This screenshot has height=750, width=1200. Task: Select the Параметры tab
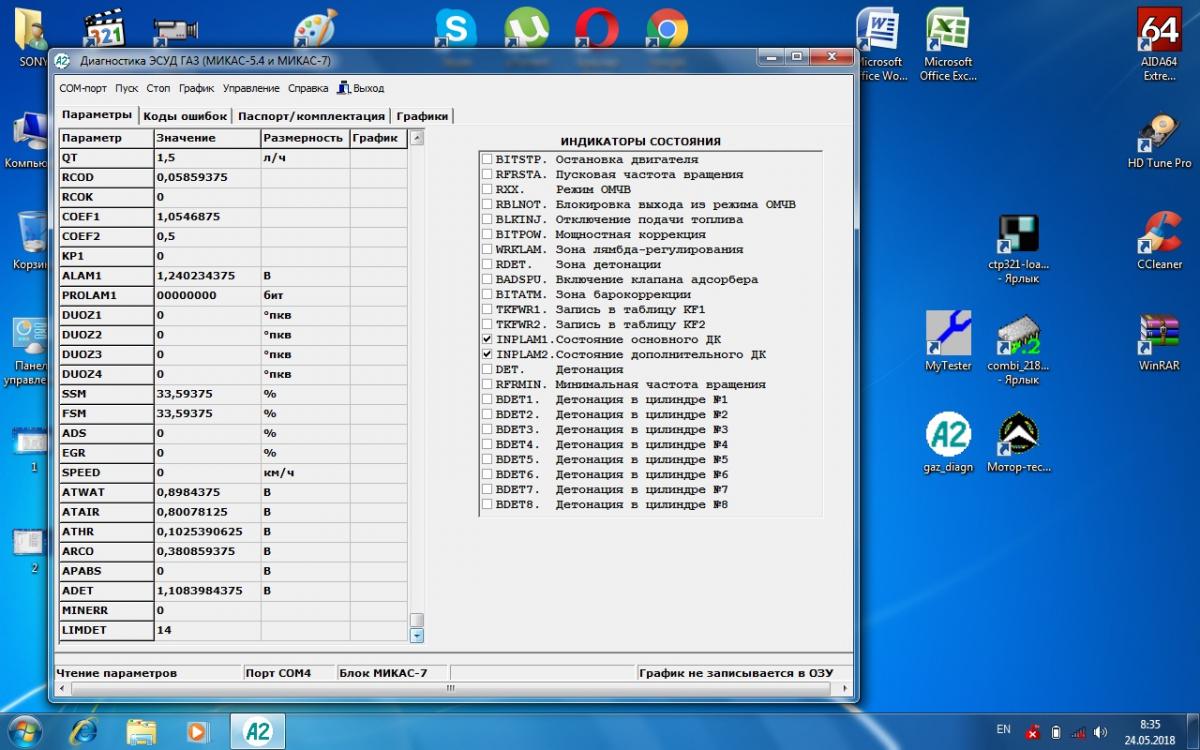pos(96,115)
